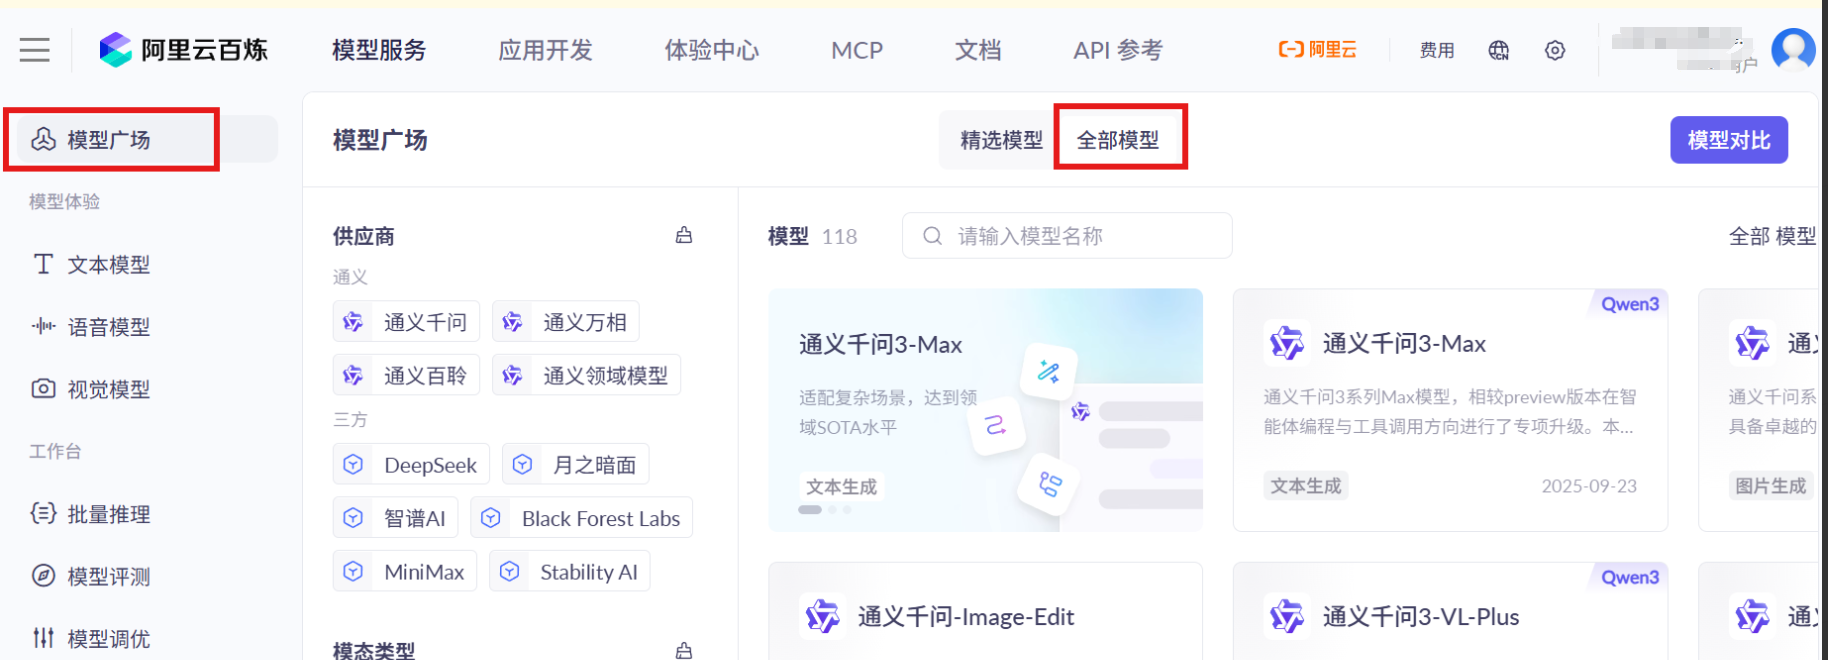This screenshot has height=660, width=1828.
Task: Filter by 通义百聆 supplier
Action: pyautogui.click(x=406, y=375)
